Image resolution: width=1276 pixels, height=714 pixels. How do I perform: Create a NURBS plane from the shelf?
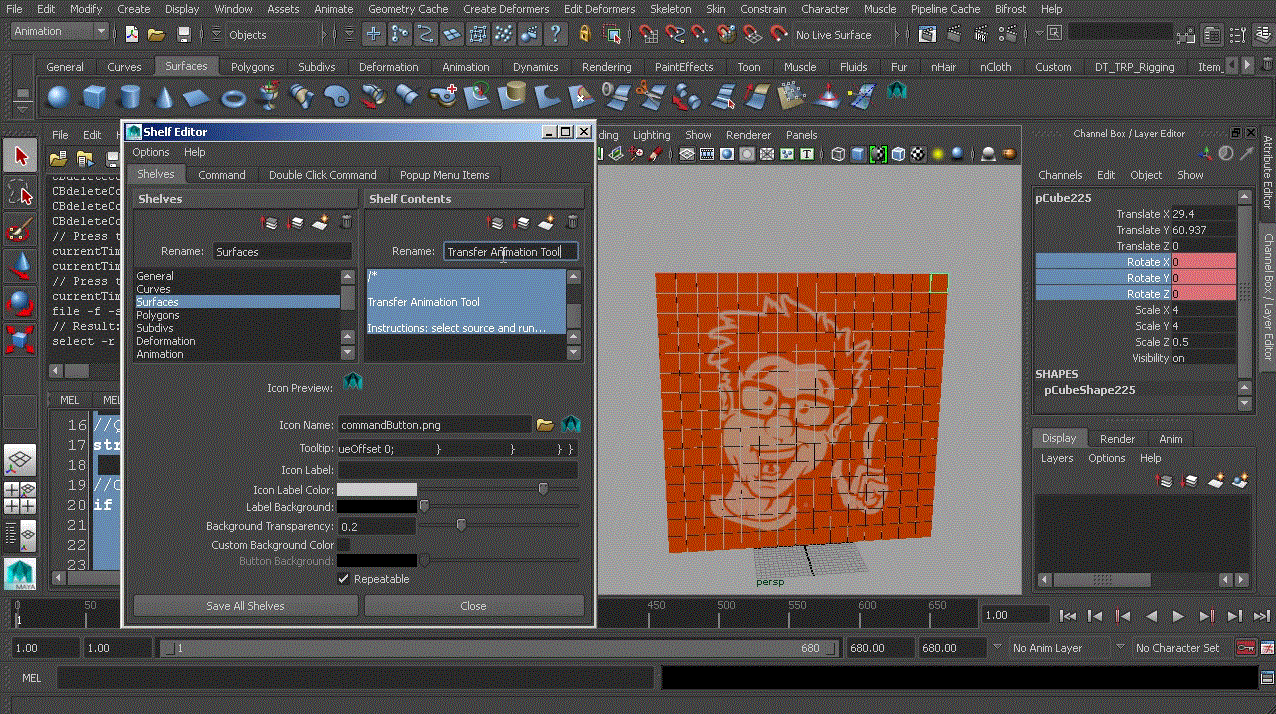pos(198,97)
